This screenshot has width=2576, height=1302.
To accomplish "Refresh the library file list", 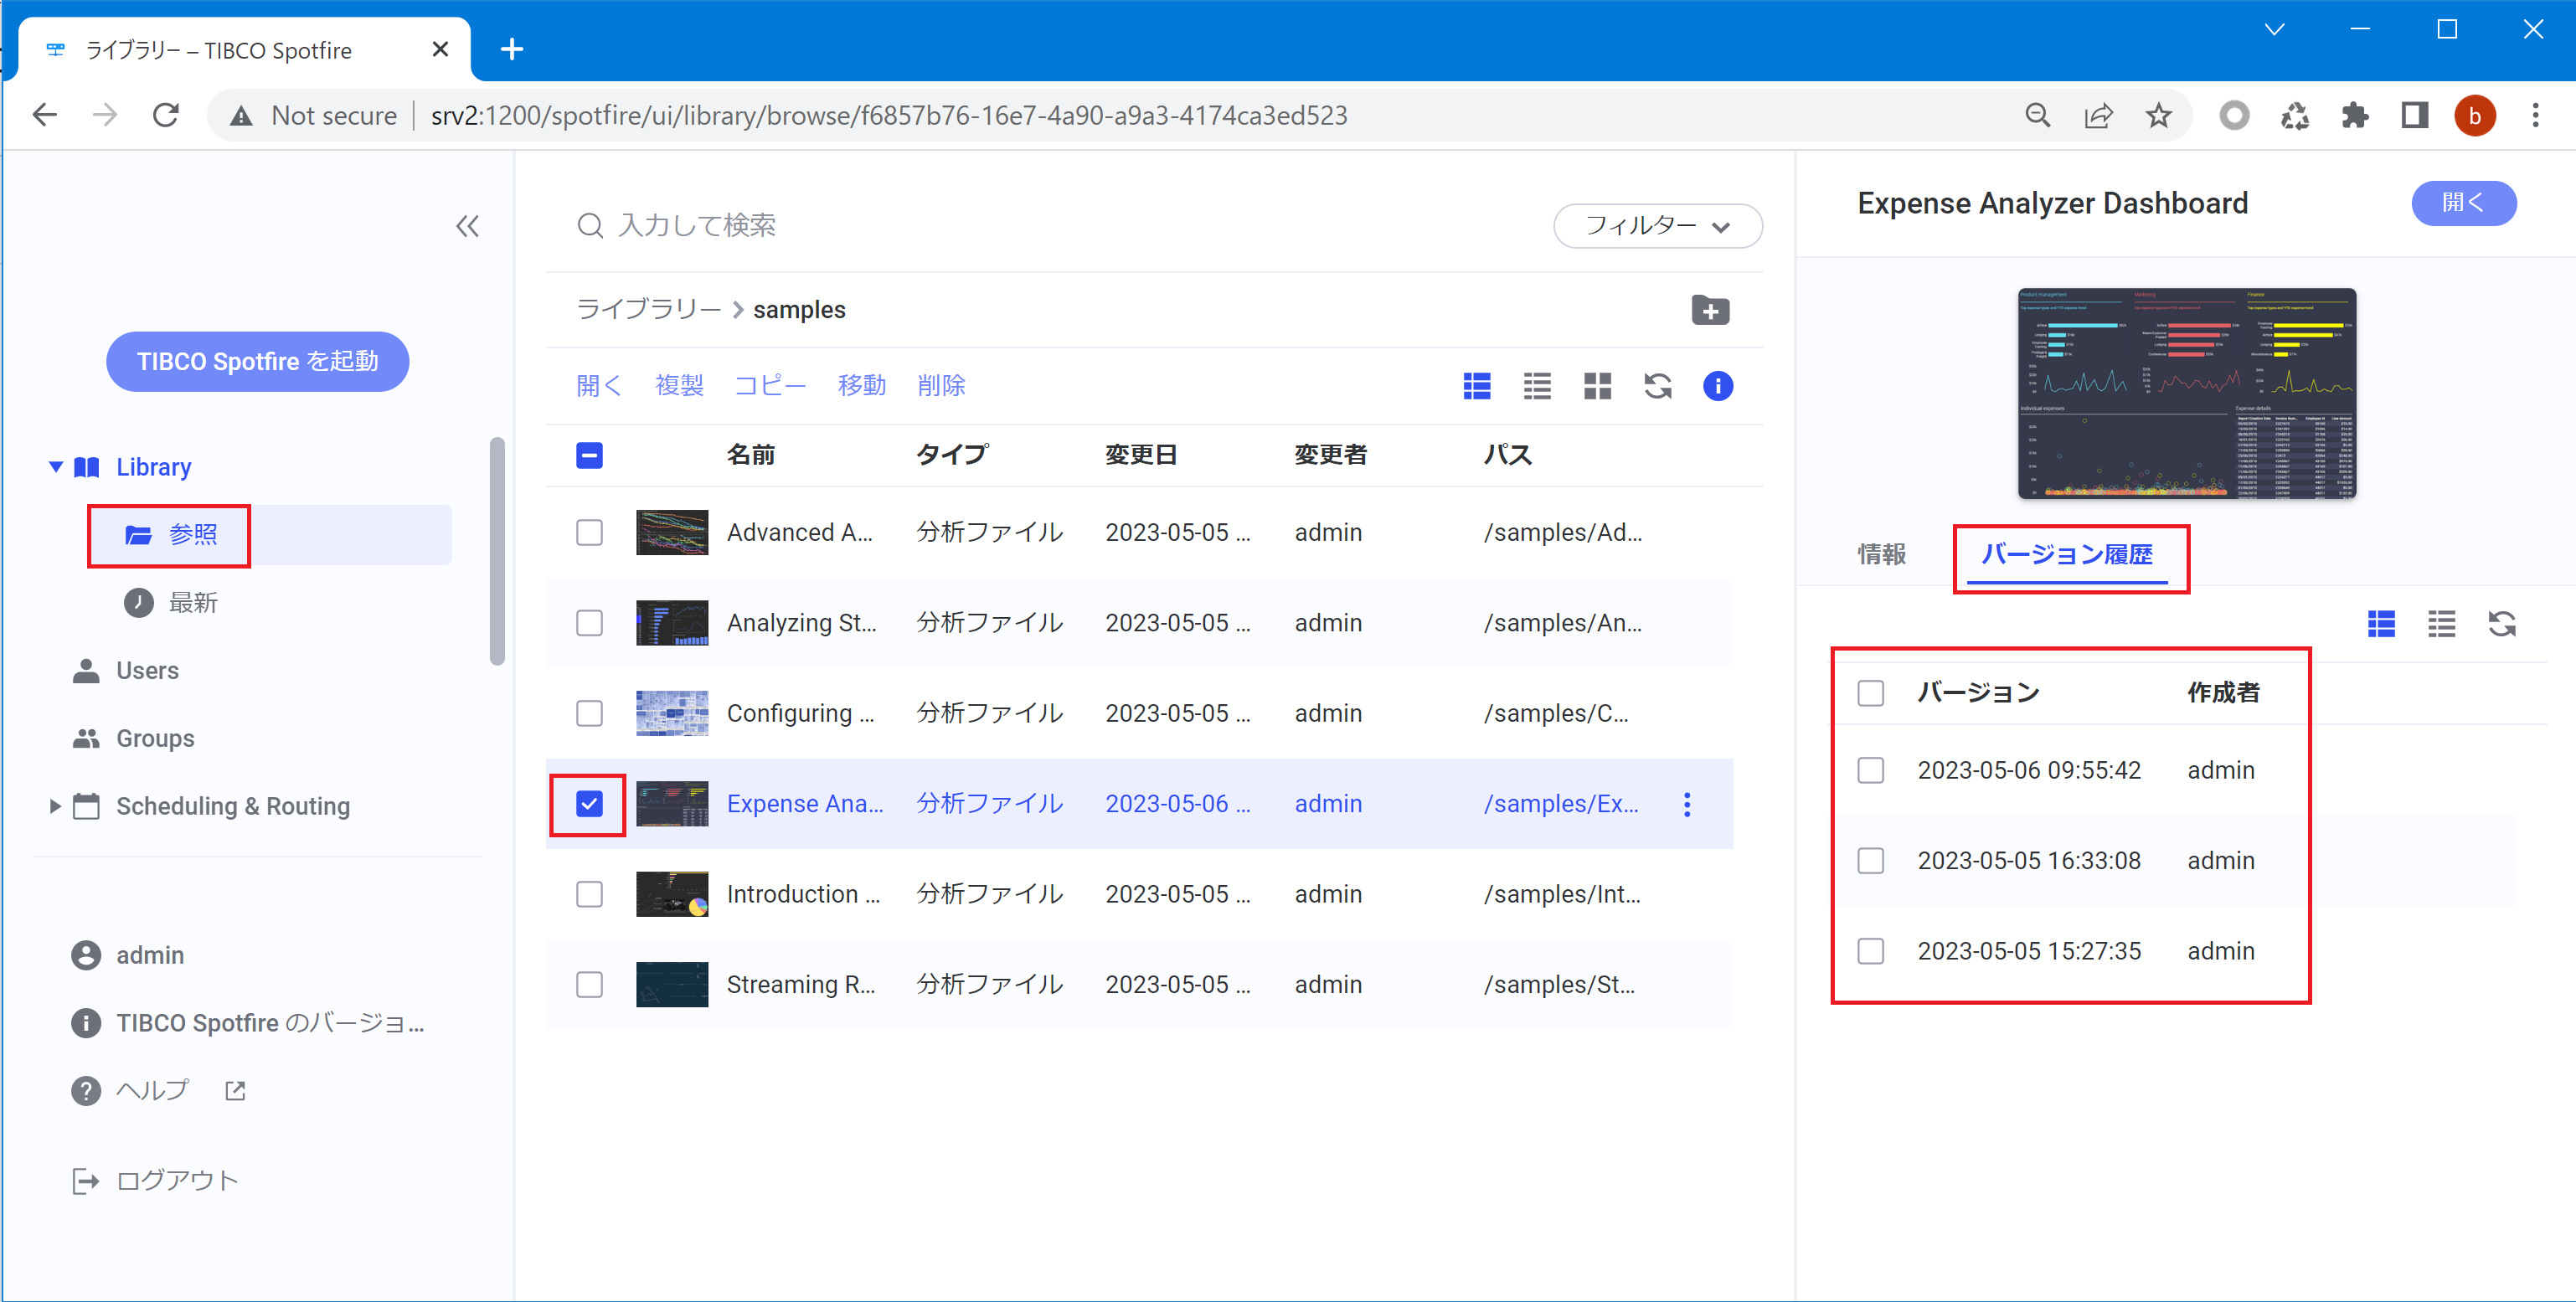I will pos(1657,386).
